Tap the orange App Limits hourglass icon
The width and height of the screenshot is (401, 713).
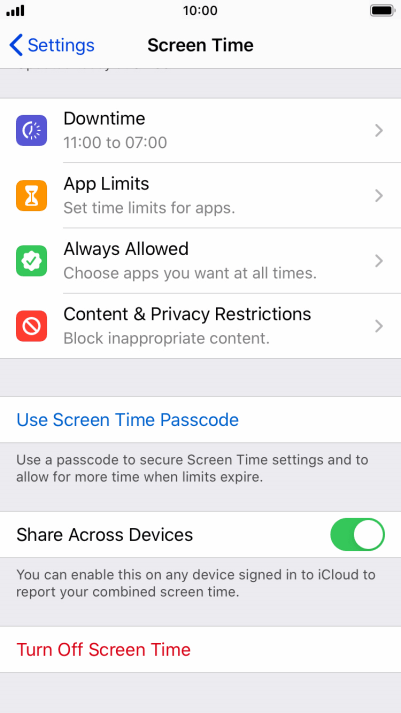tap(31, 196)
